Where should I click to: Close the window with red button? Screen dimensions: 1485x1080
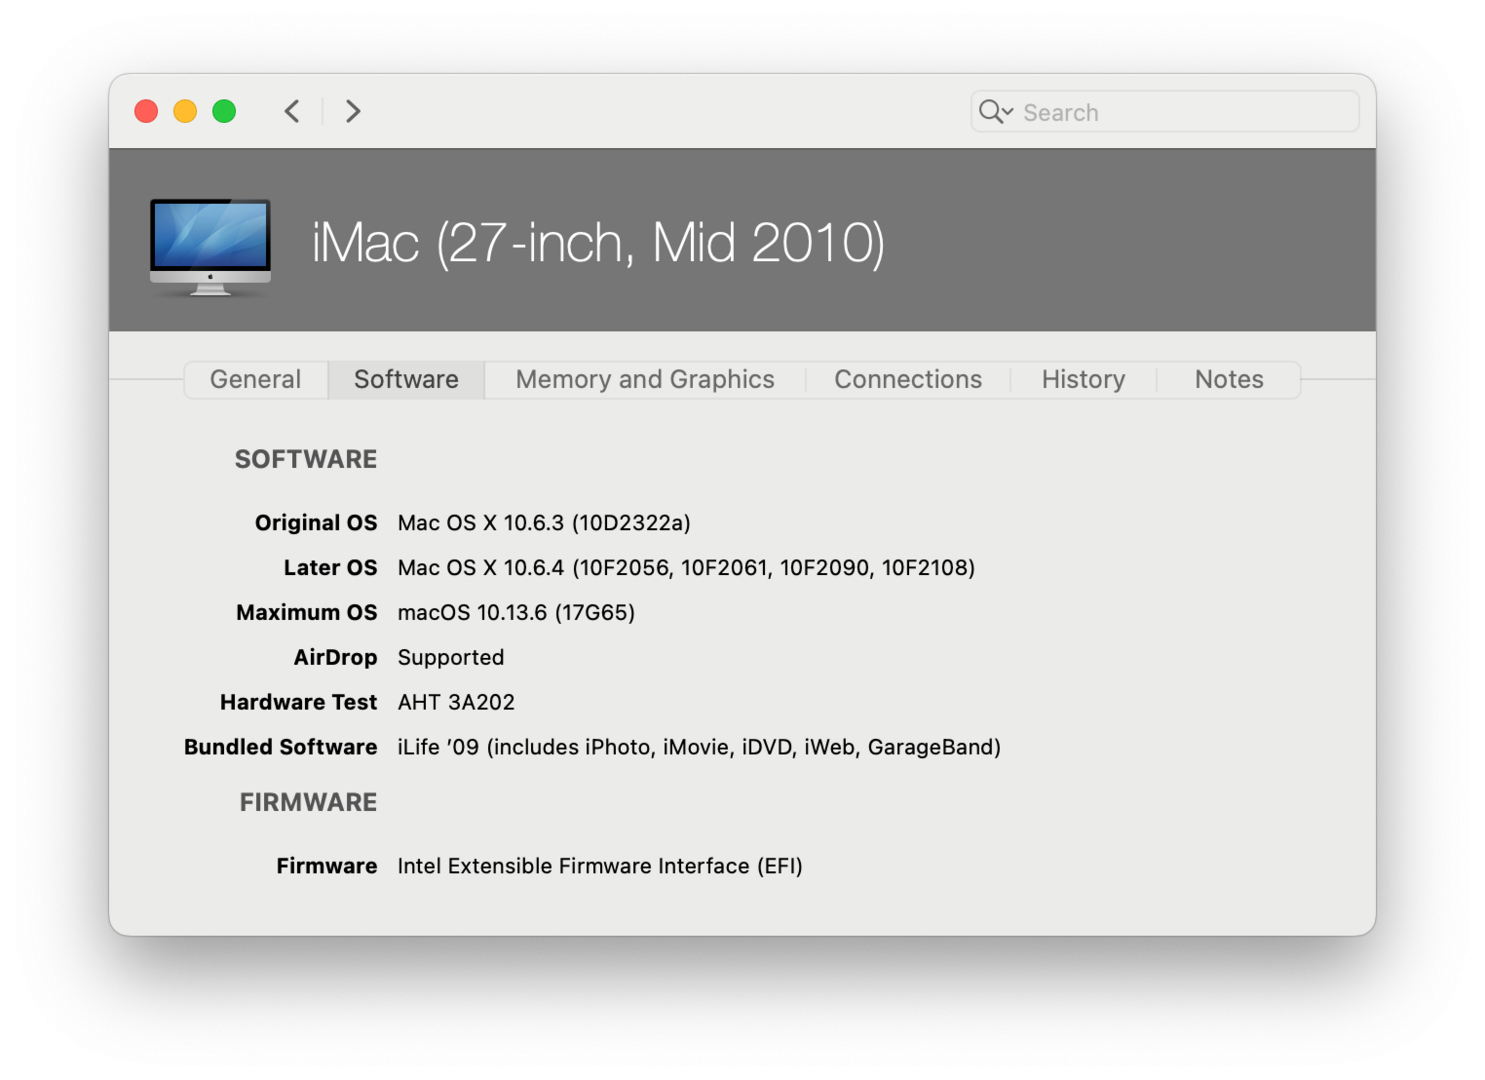coord(146,111)
